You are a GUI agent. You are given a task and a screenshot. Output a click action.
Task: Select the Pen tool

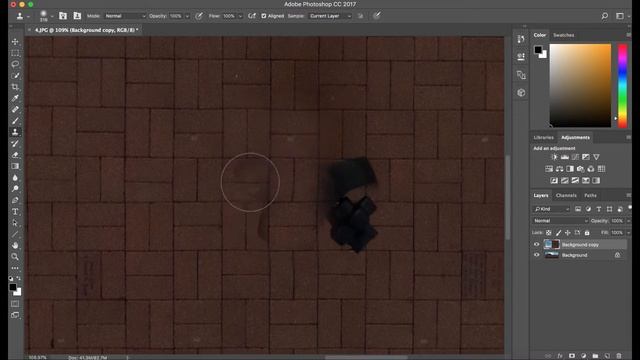(15, 200)
